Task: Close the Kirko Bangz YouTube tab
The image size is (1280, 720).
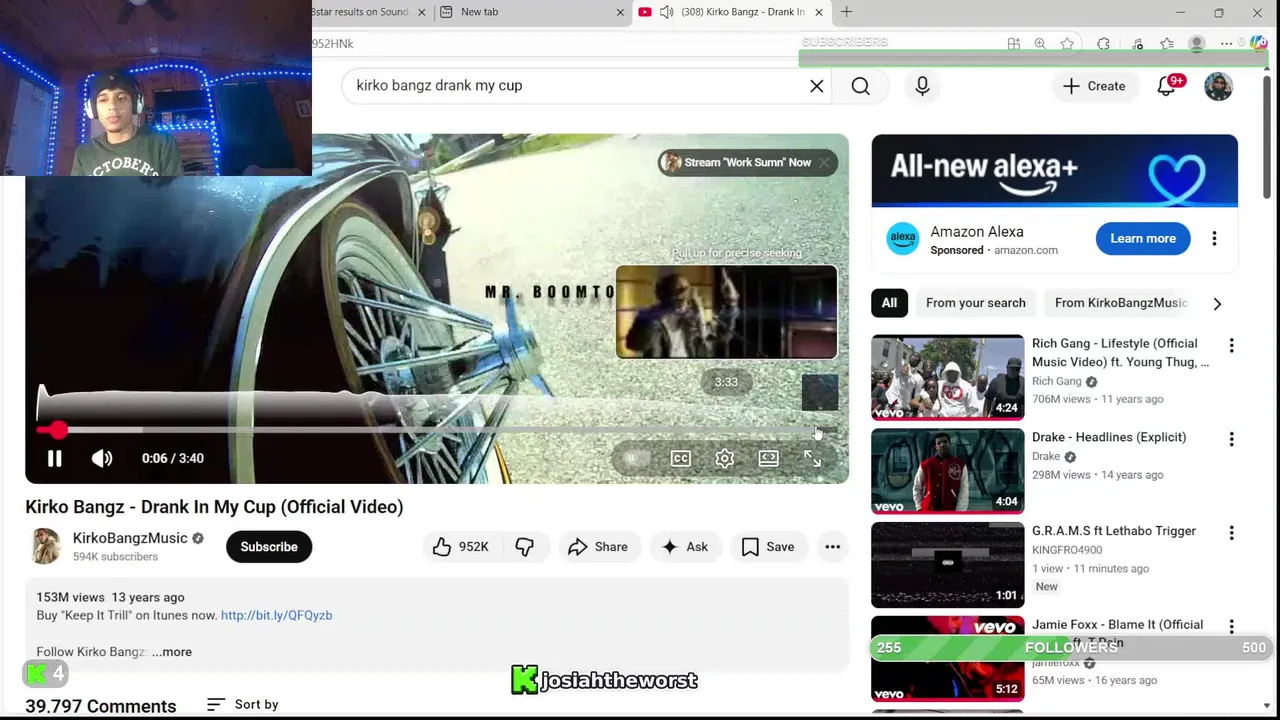Action: pyautogui.click(x=819, y=12)
